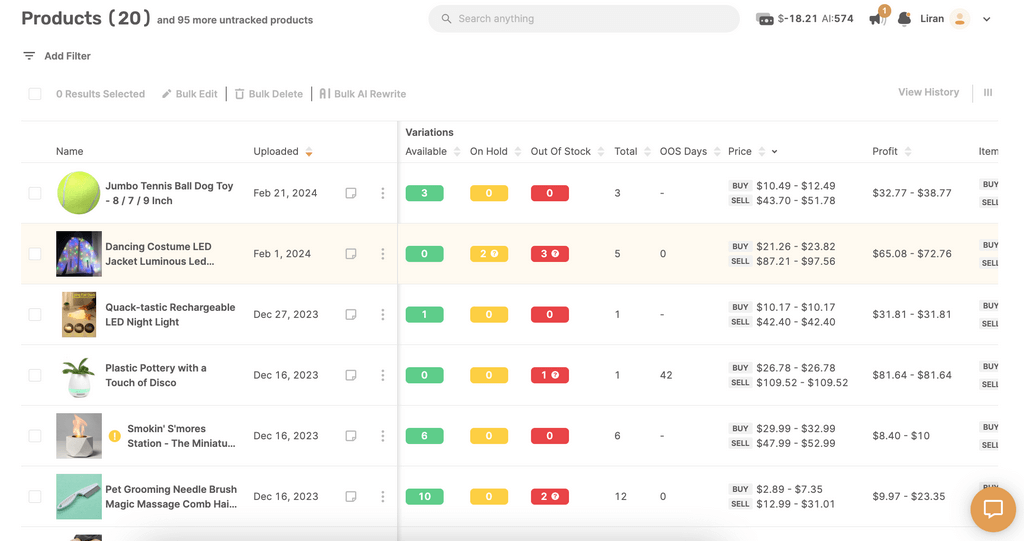The width and height of the screenshot is (1024, 541).
Task: Sort by Out Of Stock column arrows
Action: coord(601,152)
